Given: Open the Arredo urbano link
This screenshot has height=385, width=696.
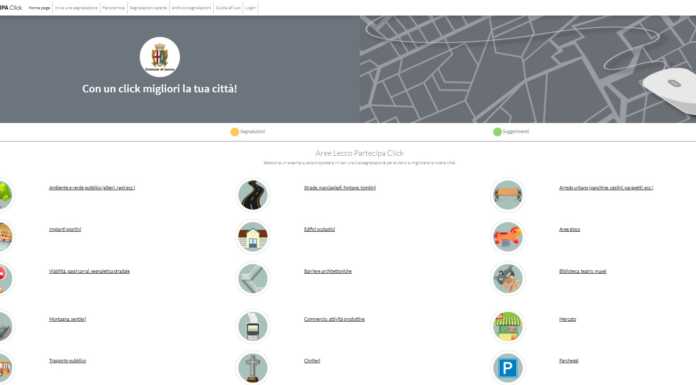Looking at the screenshot, I should point(606,188).
